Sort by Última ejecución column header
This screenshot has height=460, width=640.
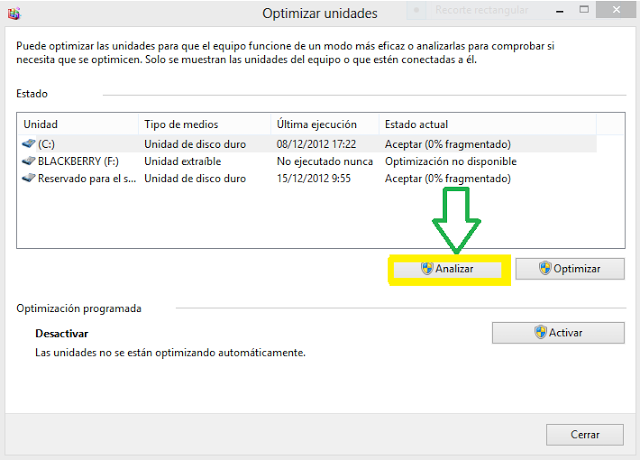click(x=325, y=124)
